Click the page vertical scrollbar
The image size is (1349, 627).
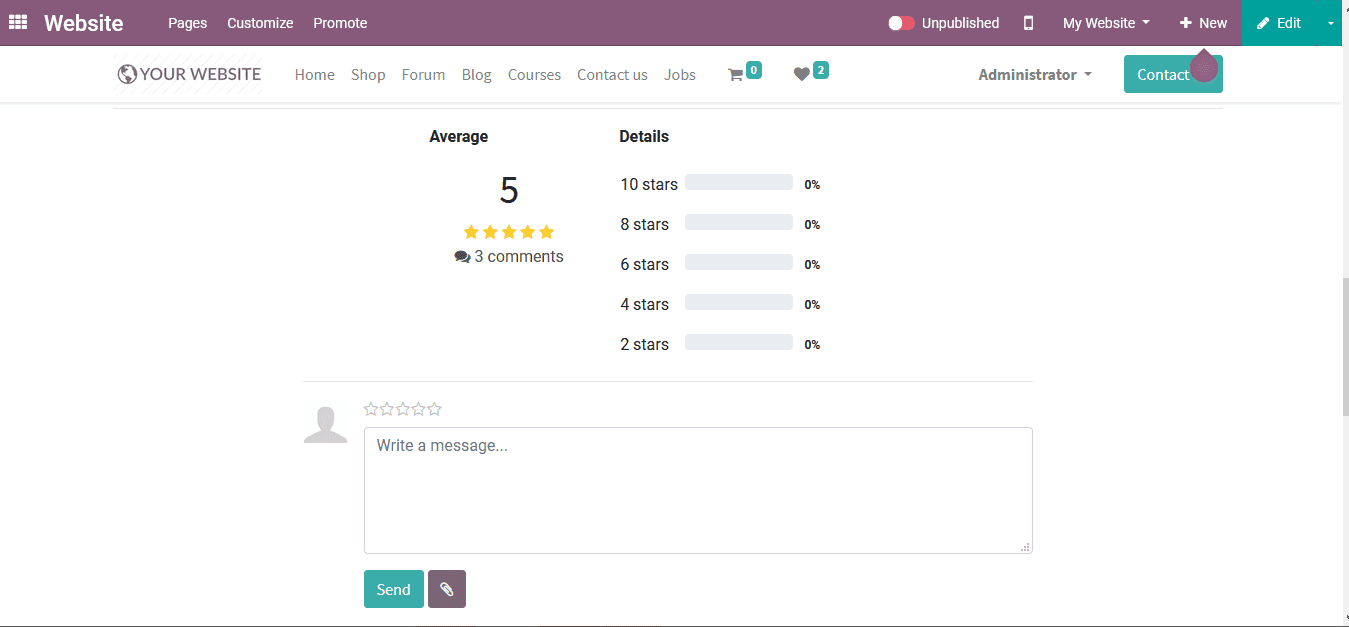pos(1344,345)
